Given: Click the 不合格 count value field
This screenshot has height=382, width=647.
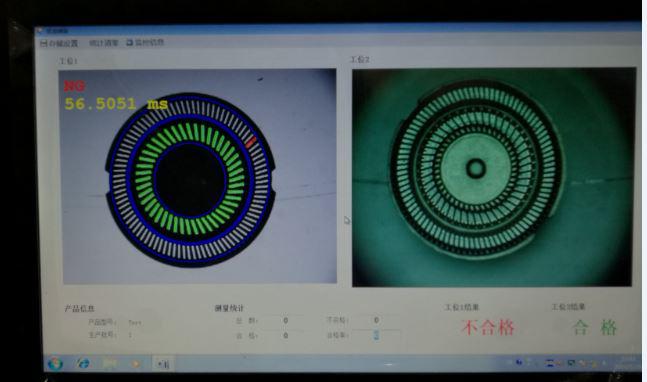Looking at the screenshot, I should tap(376, 320).
